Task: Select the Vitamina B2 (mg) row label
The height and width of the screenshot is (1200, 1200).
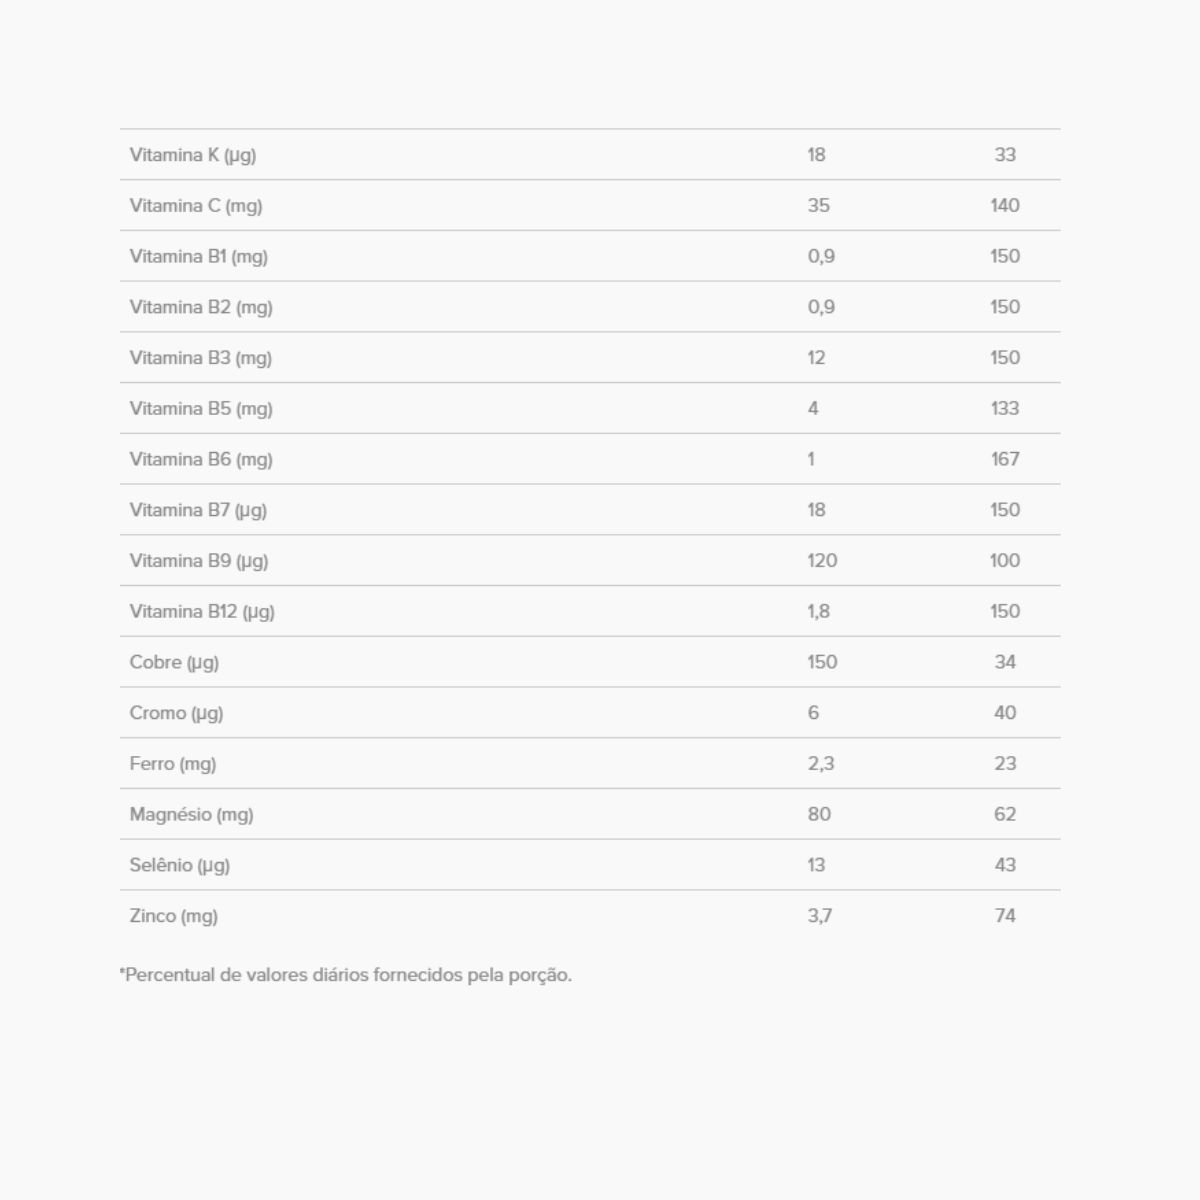Action: (201, 307)
